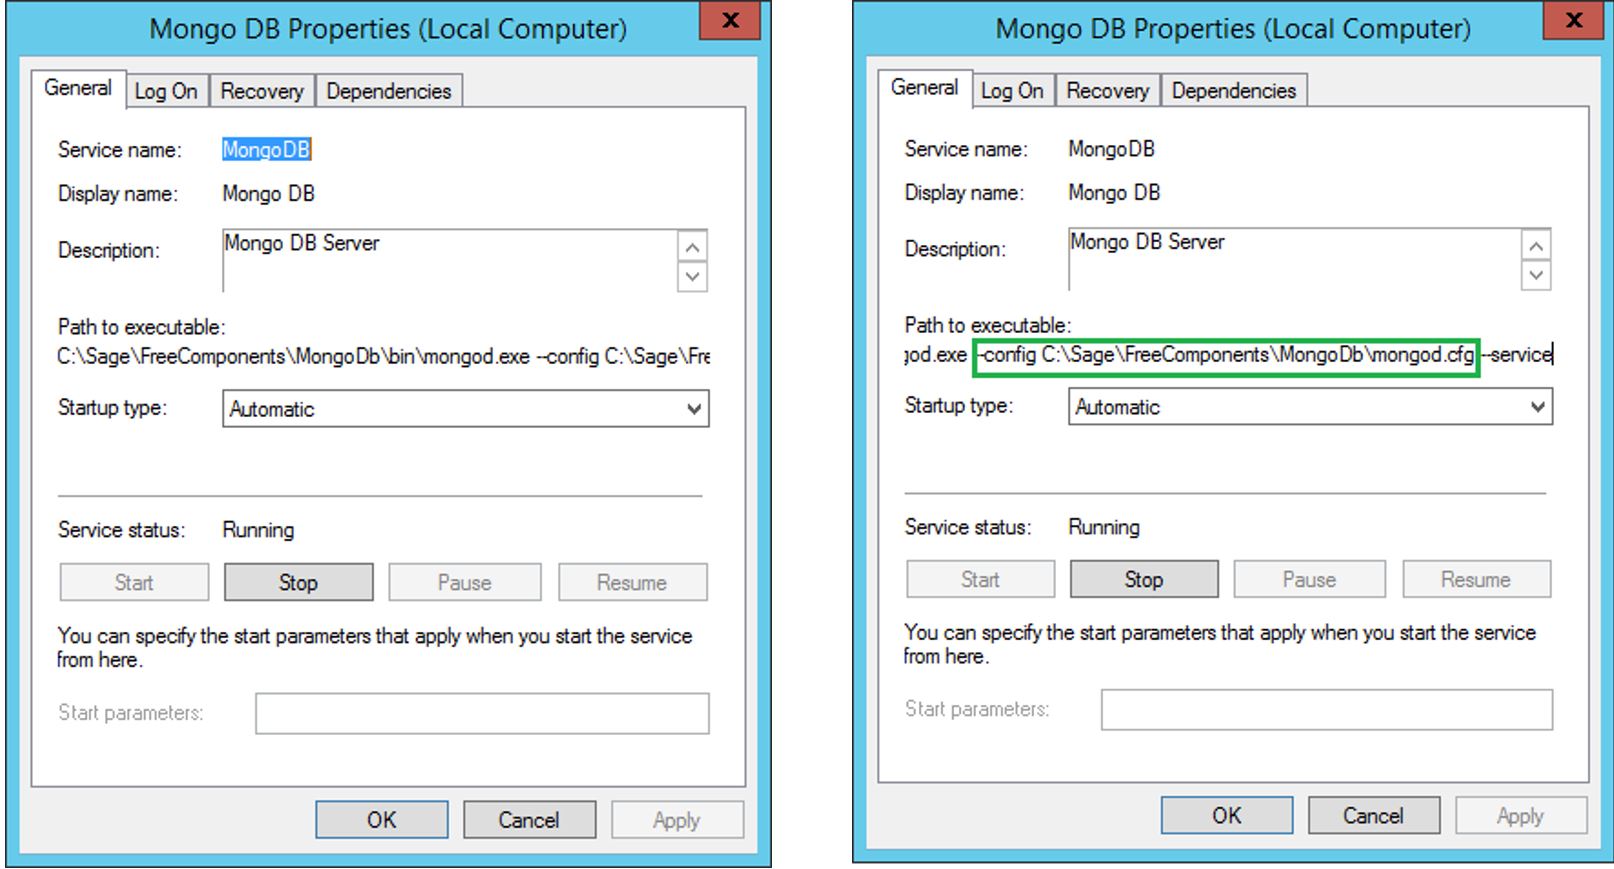Select the General tab in left dialog
Image resolution: width=1614 pixels, height=869 pixels.
(78, 88)
